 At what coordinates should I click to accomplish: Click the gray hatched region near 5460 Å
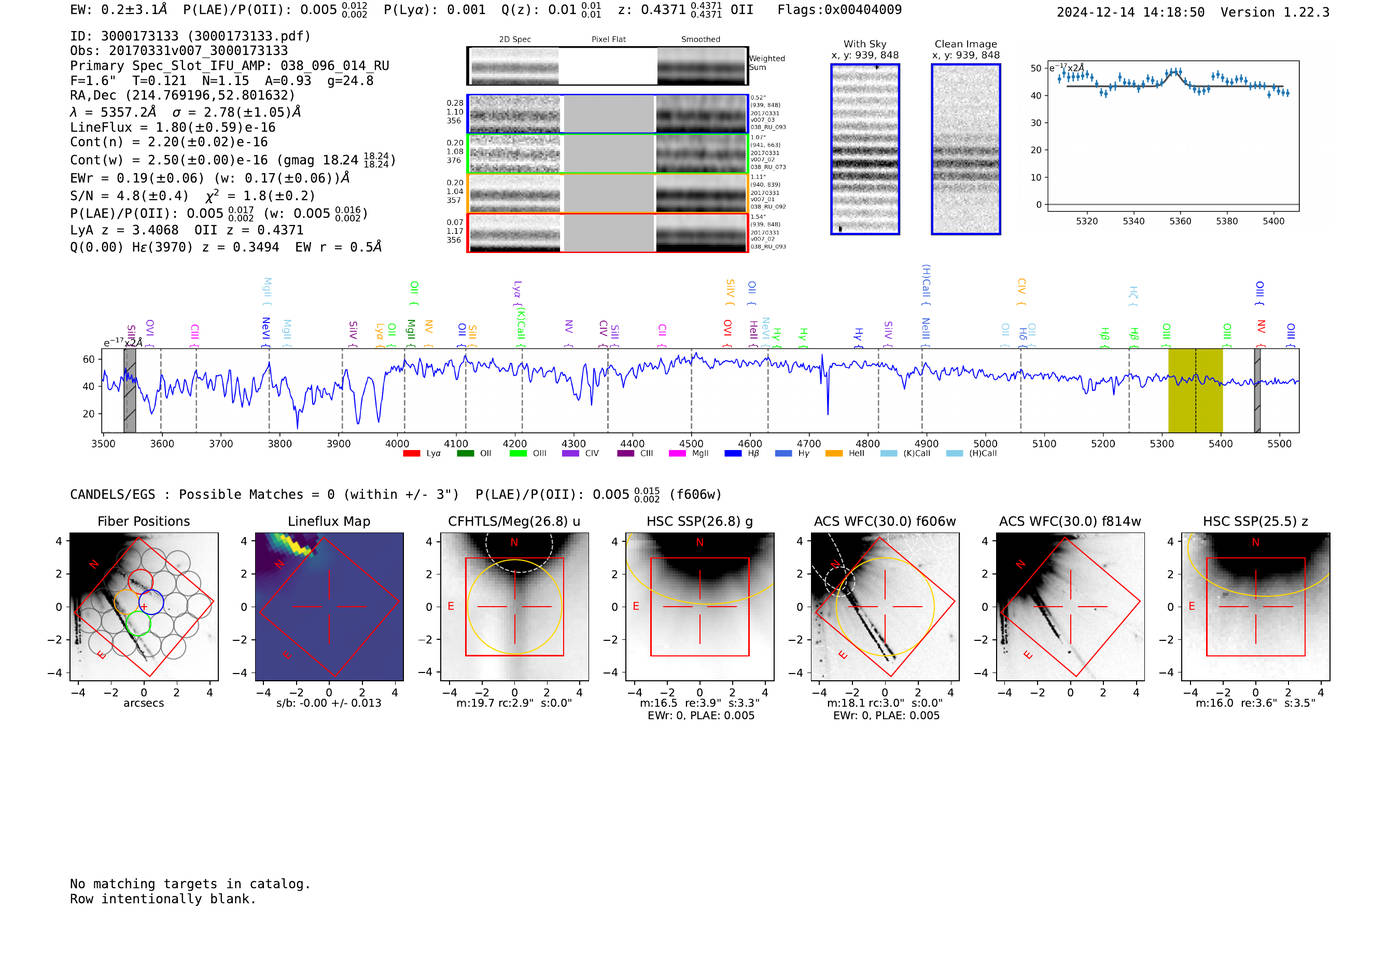pos(1257,390)
